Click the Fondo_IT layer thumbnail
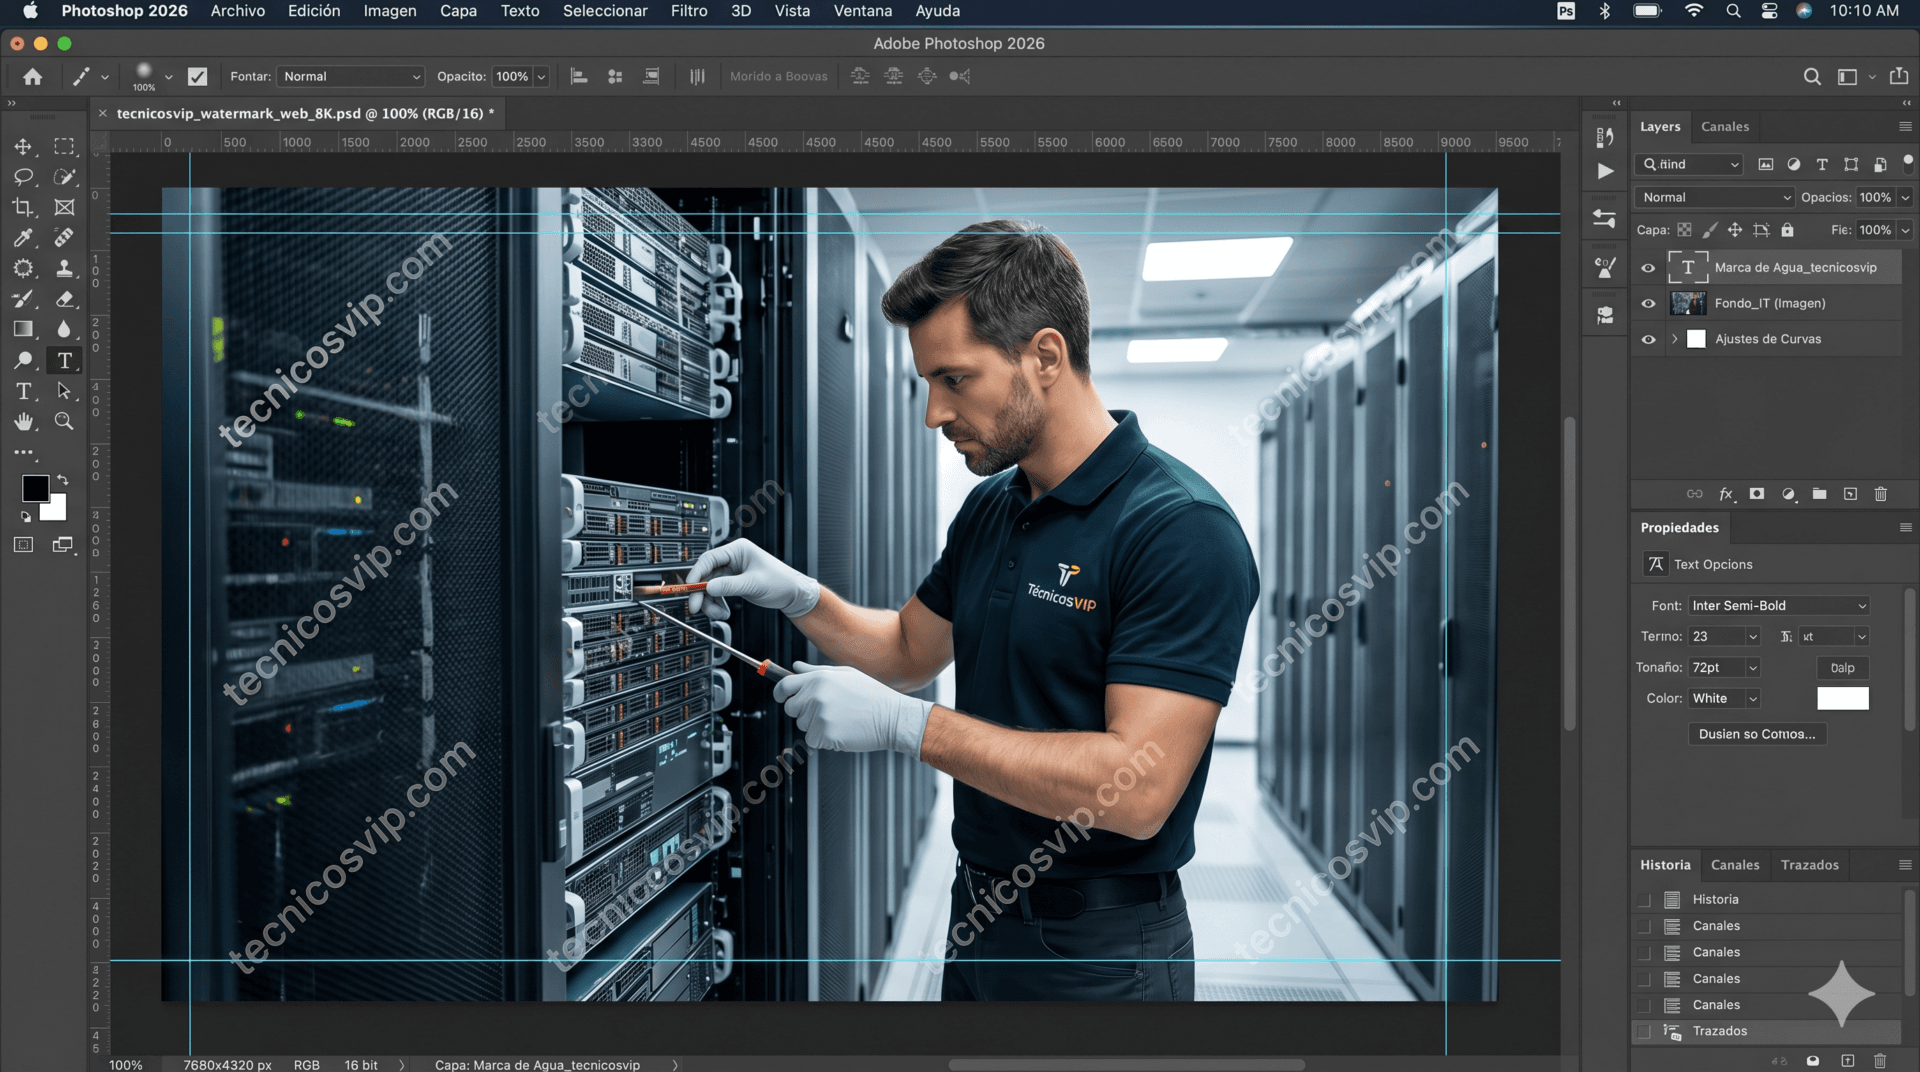1920x1072 pixels. [1688, 303]
